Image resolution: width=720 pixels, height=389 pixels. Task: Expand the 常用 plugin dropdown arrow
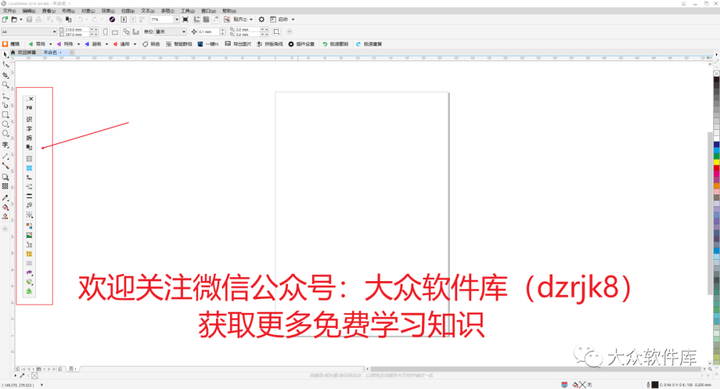(x=51, y=44)
